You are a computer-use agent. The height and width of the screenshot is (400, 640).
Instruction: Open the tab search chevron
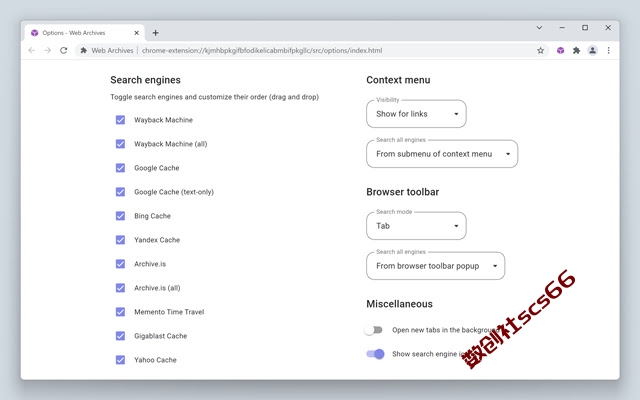coord(539,28)
